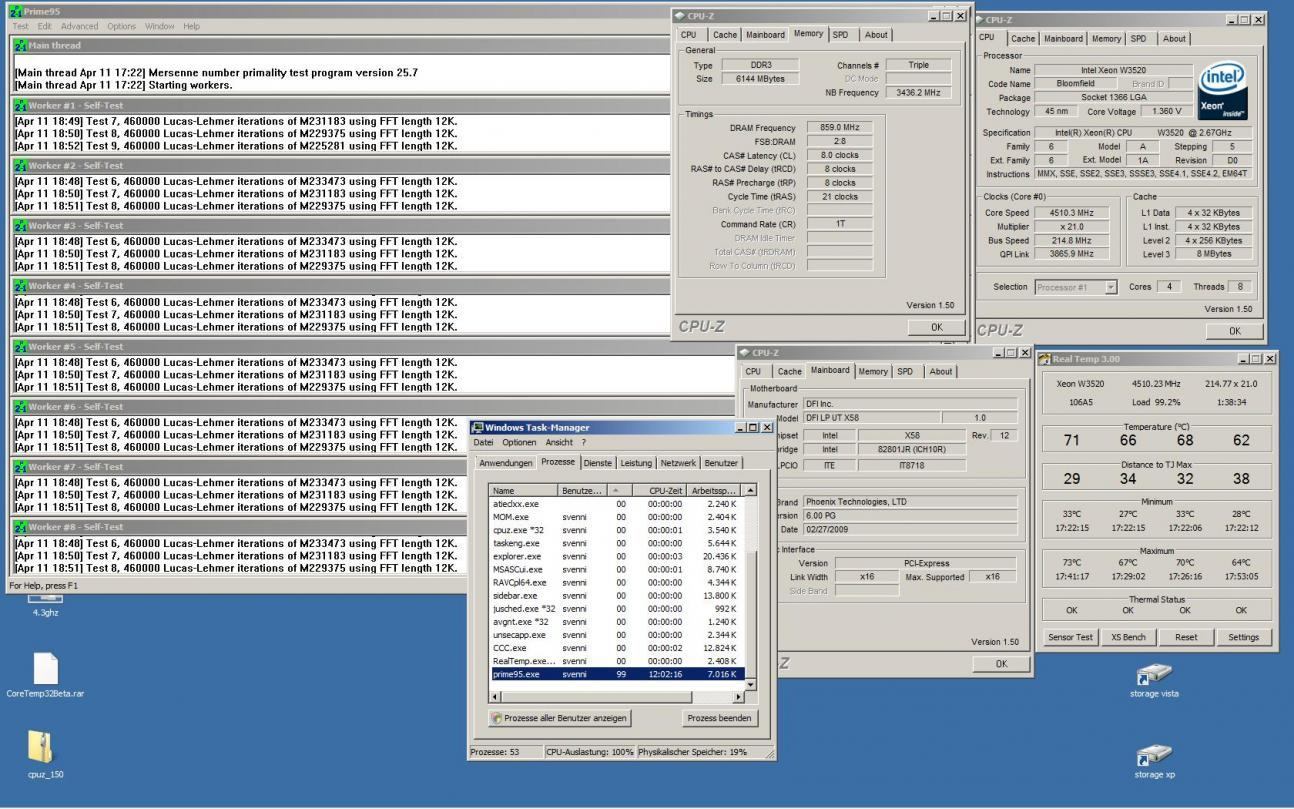Open the Datei menu in Task-Manager
The image size is (1294, 809).
pyautogui.click(x=484, y=442)
